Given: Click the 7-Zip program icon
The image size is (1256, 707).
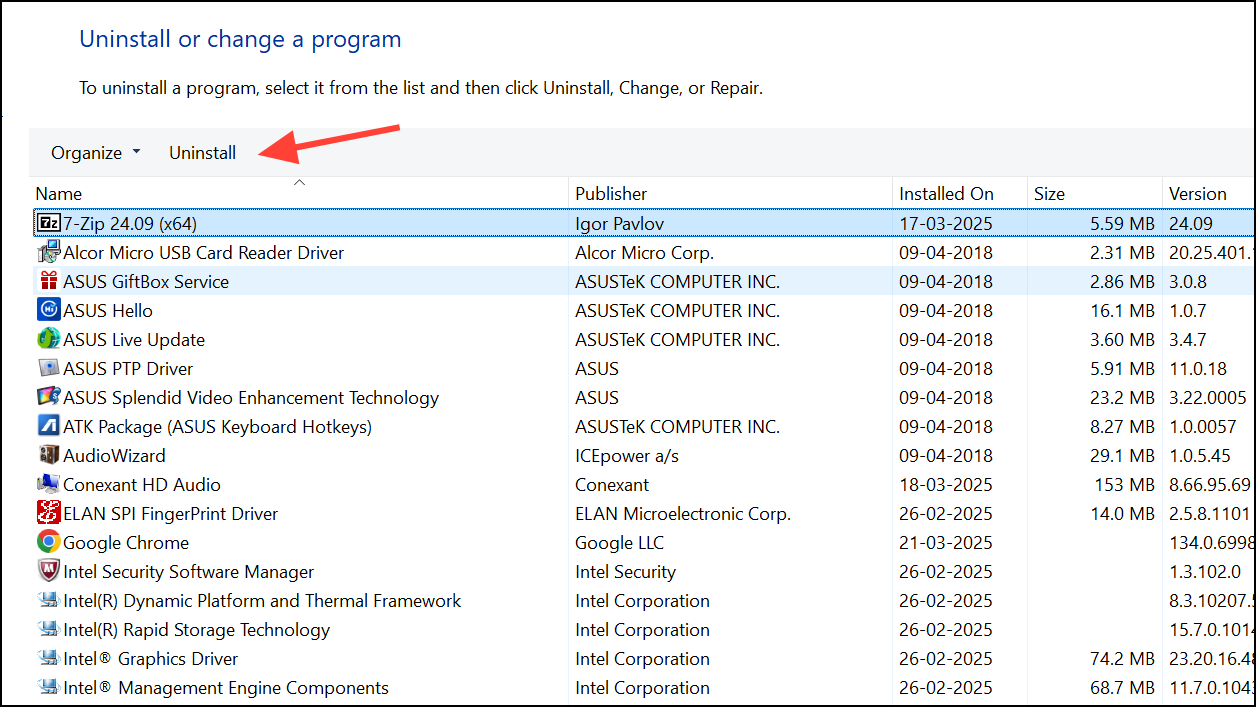Looking at the screenshot, I should click(x=48, y=223).
